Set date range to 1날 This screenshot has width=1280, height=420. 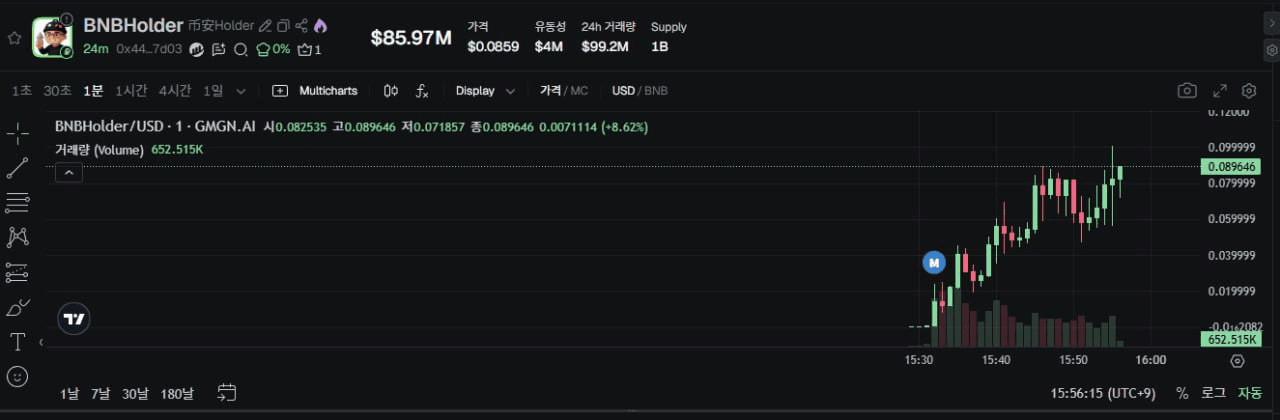[x=69, y=393]
